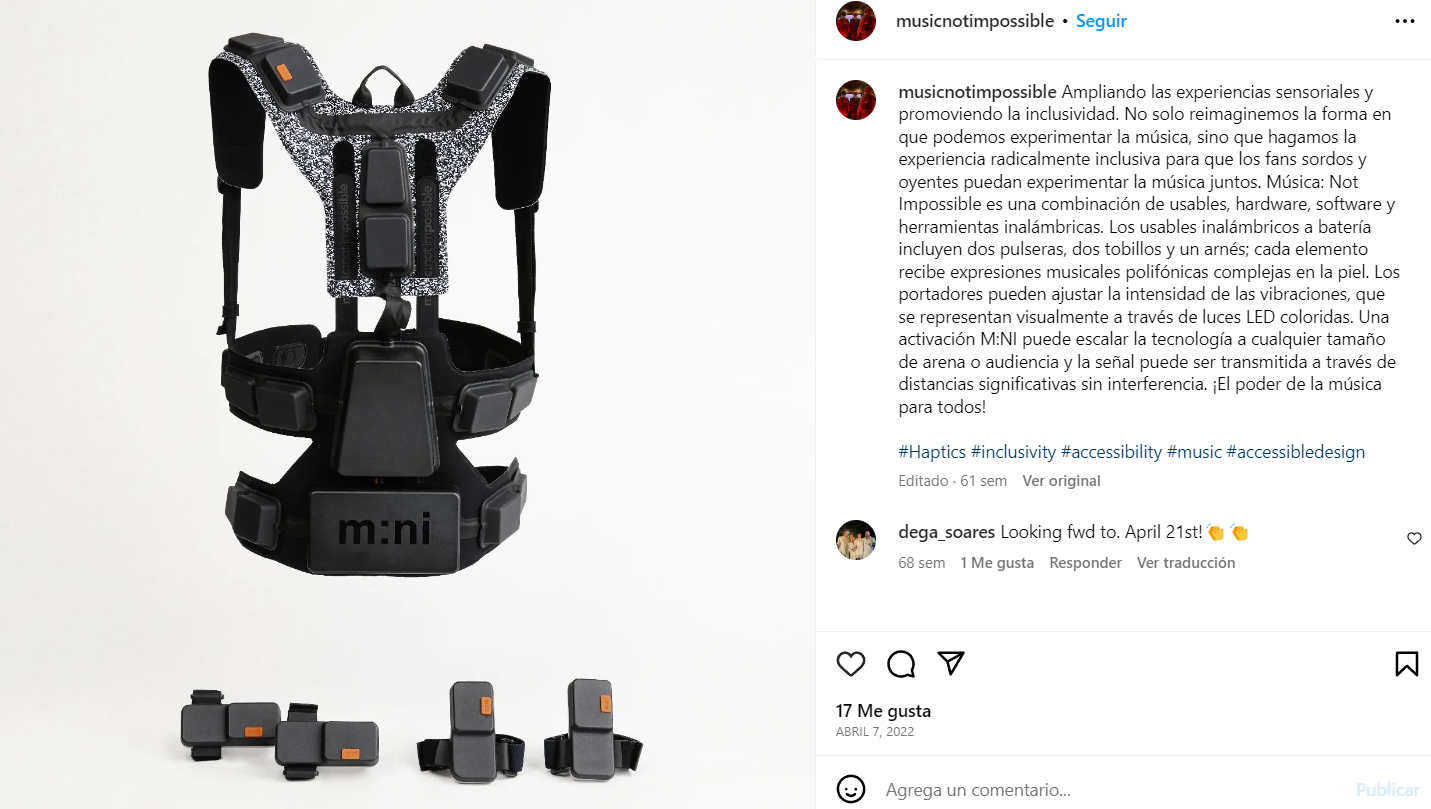Viewport: 1431px width, 809px height.
Task: Click the #Haptics hashtag
Action: pyautogui.click(x=932, y=452)
